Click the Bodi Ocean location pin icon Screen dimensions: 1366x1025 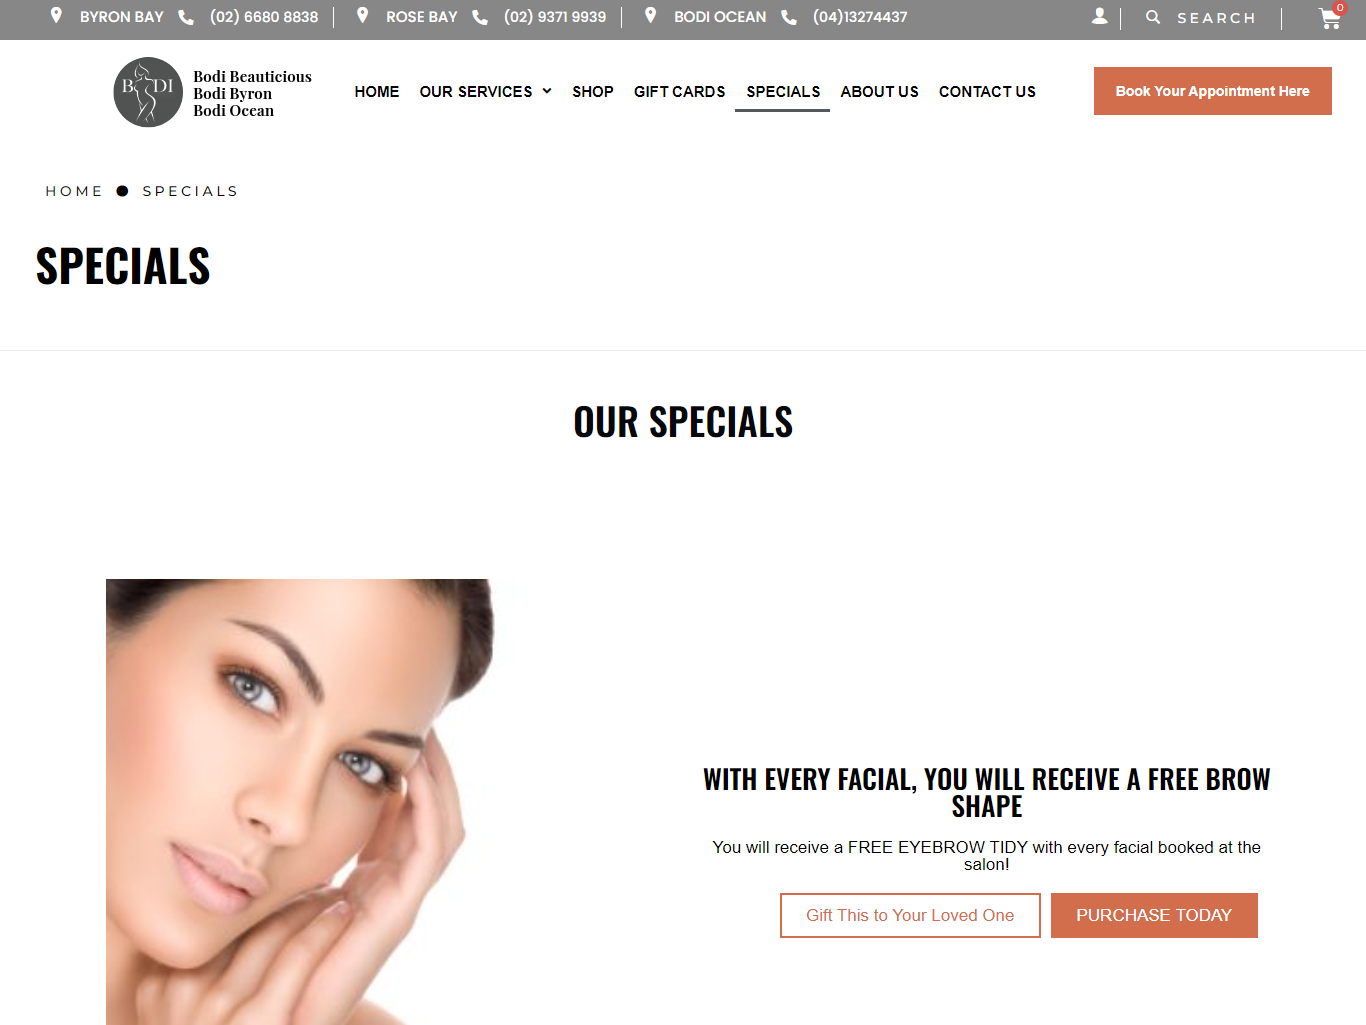651,16
